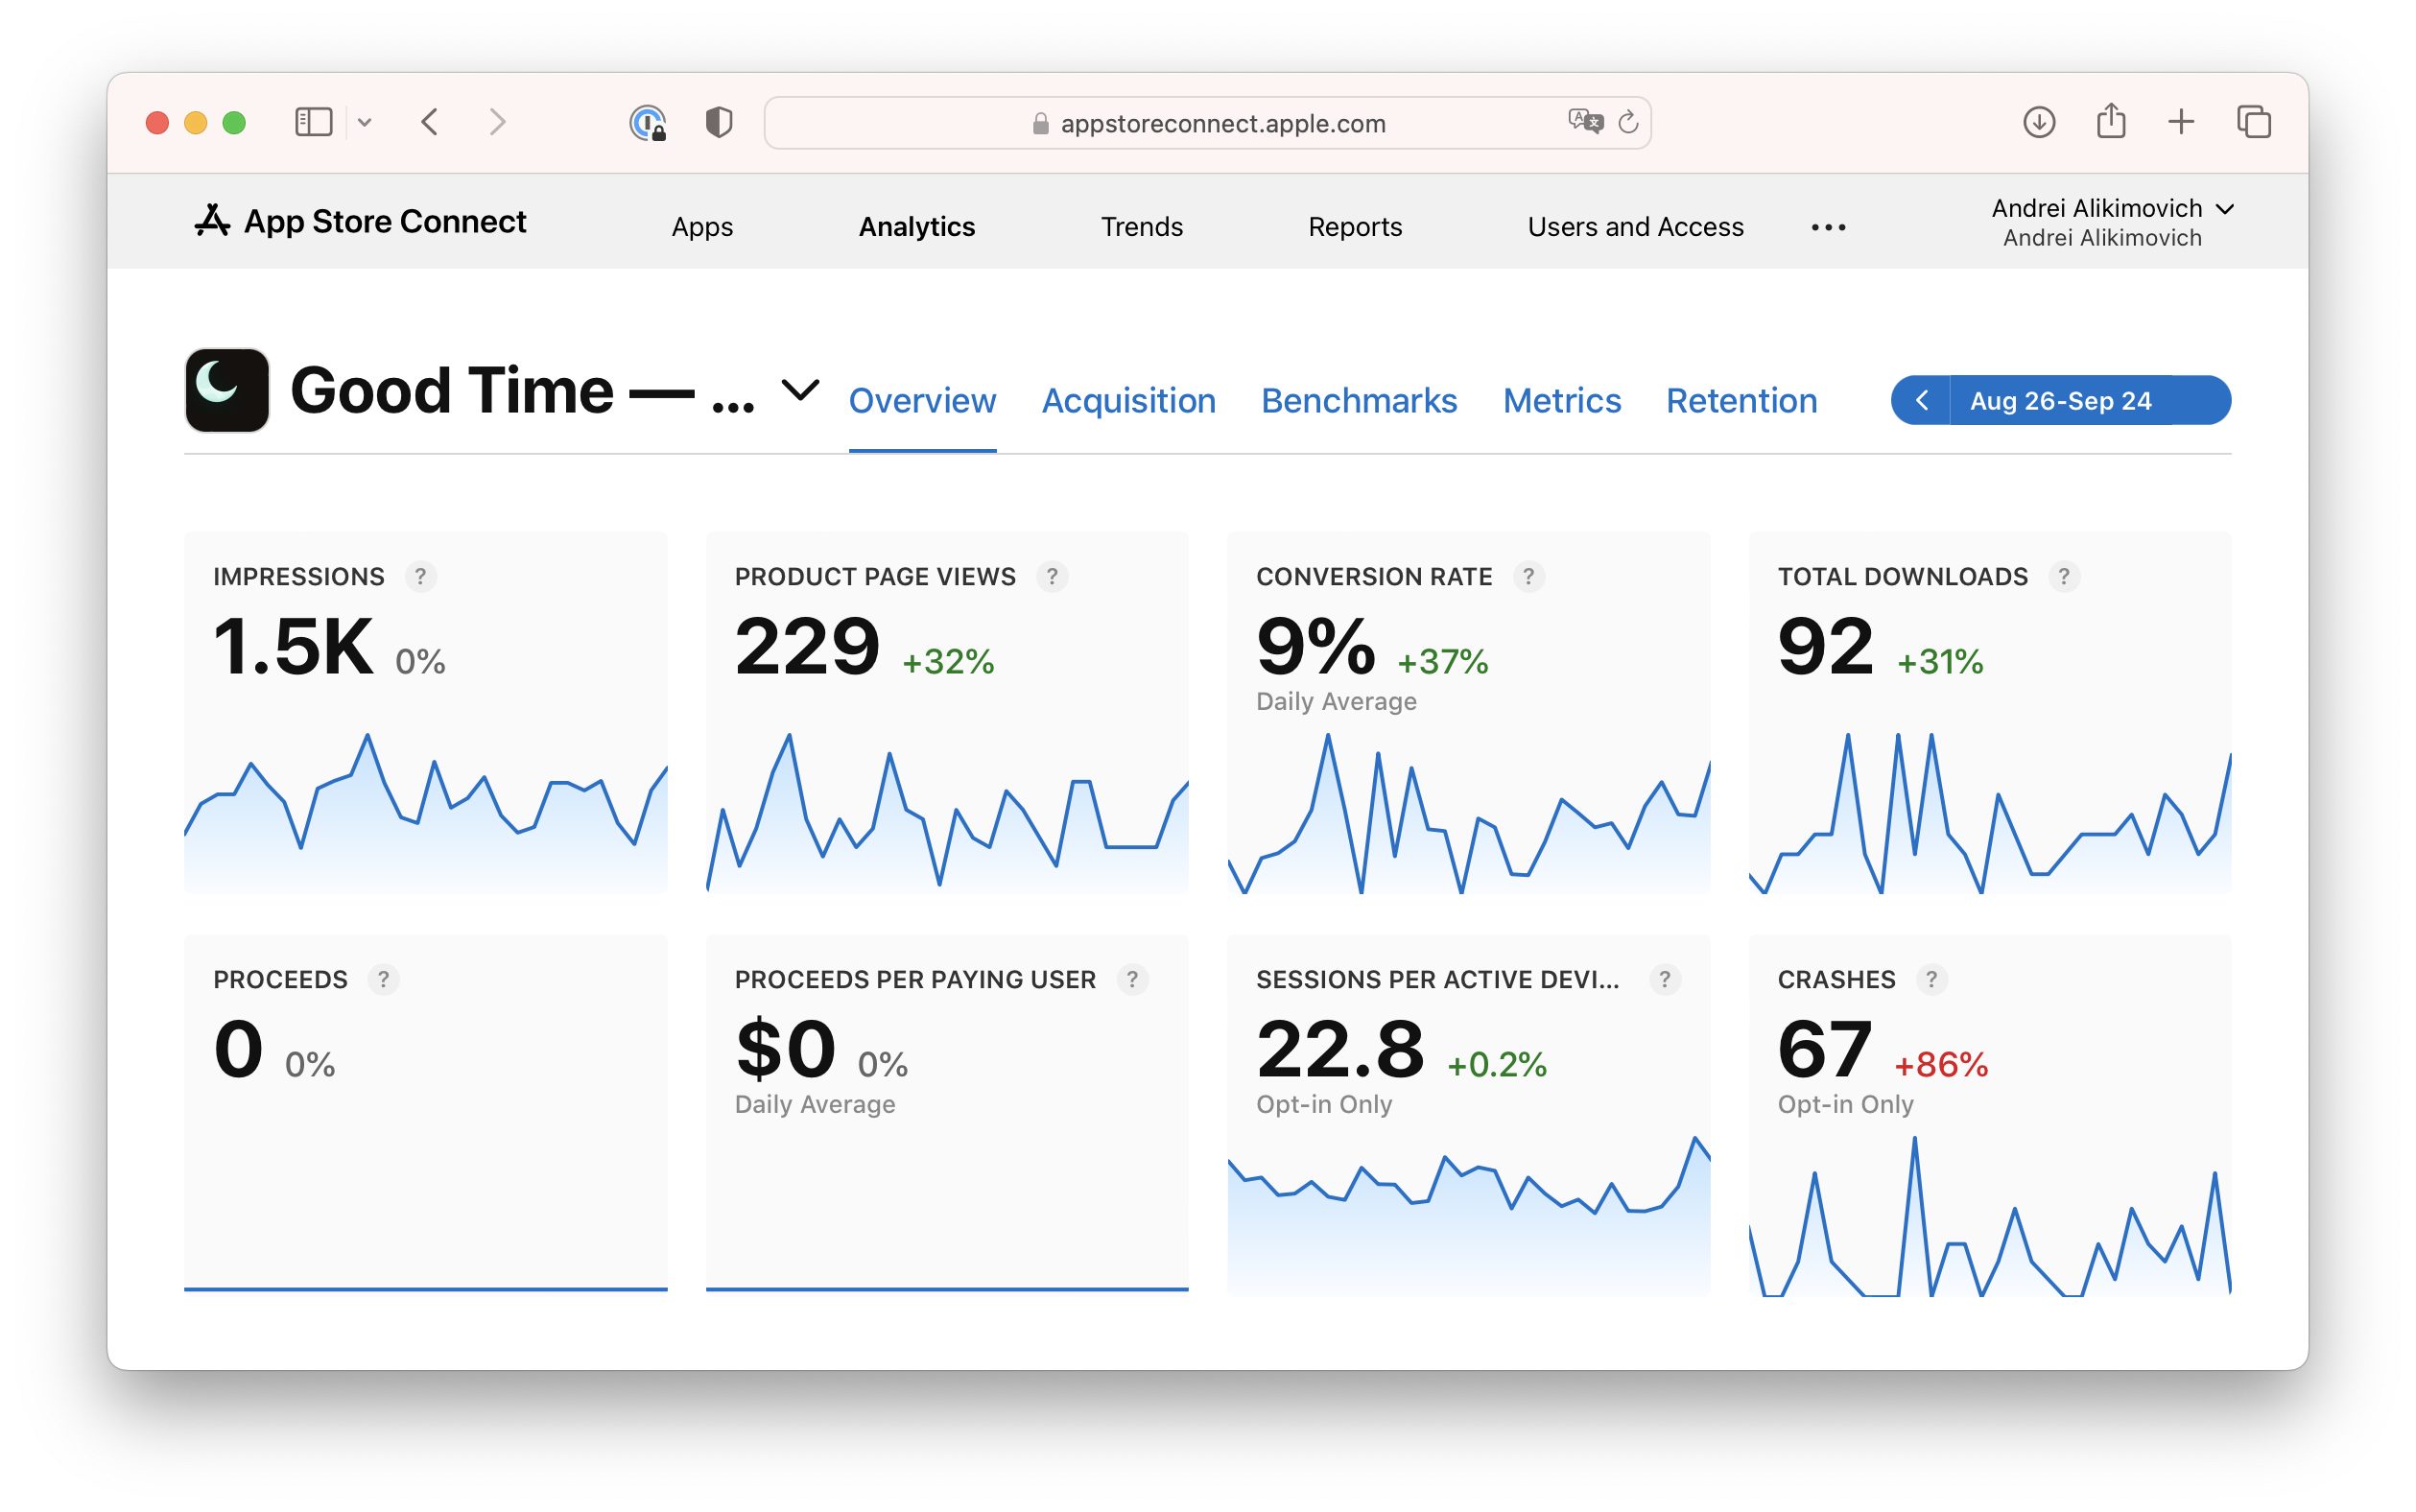Go to previous date range arrow
Image resolution: width=2416 pixels, height=1512 pixels.
(1921, 400)
